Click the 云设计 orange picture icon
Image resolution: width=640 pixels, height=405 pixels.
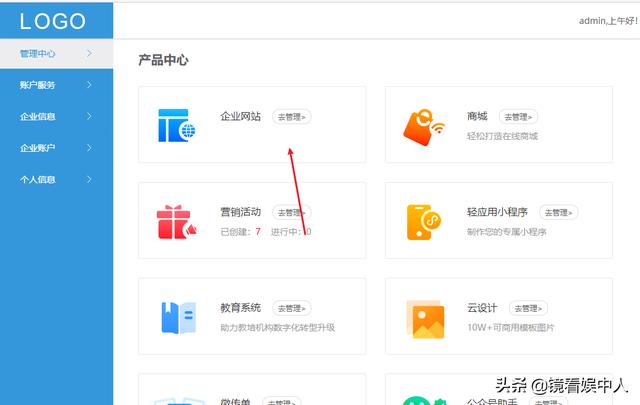click(425, 319)
